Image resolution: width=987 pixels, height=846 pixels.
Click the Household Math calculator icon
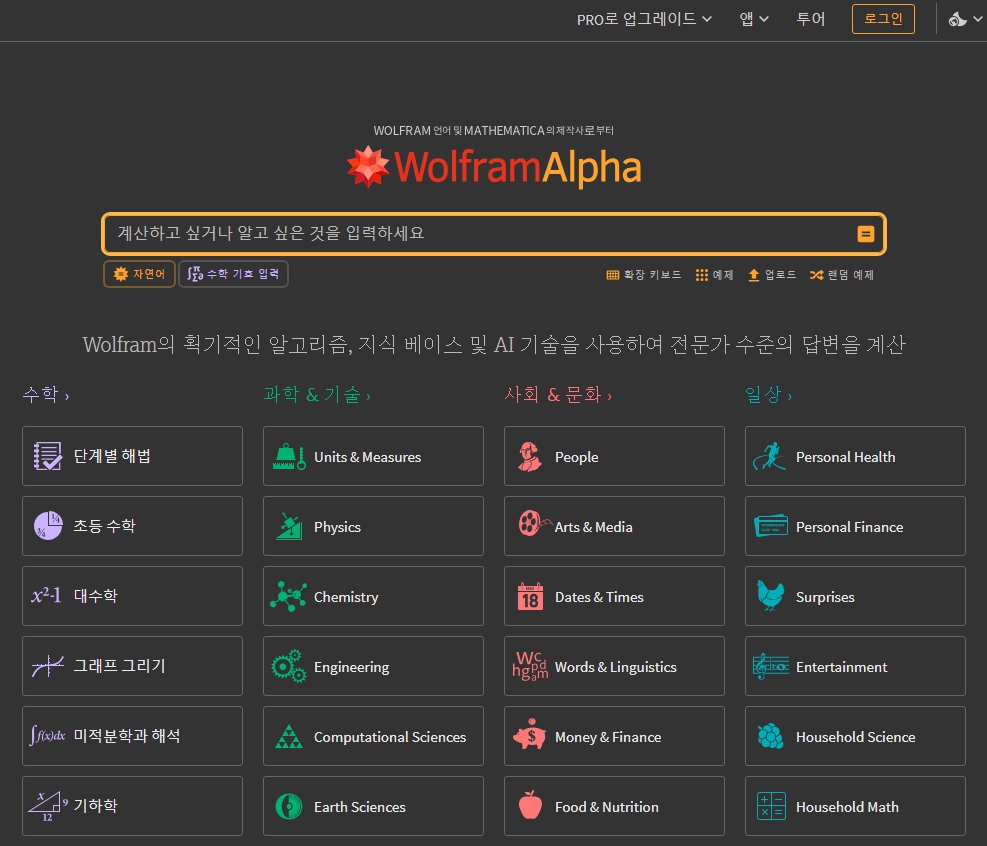click(x=771, y=806)
